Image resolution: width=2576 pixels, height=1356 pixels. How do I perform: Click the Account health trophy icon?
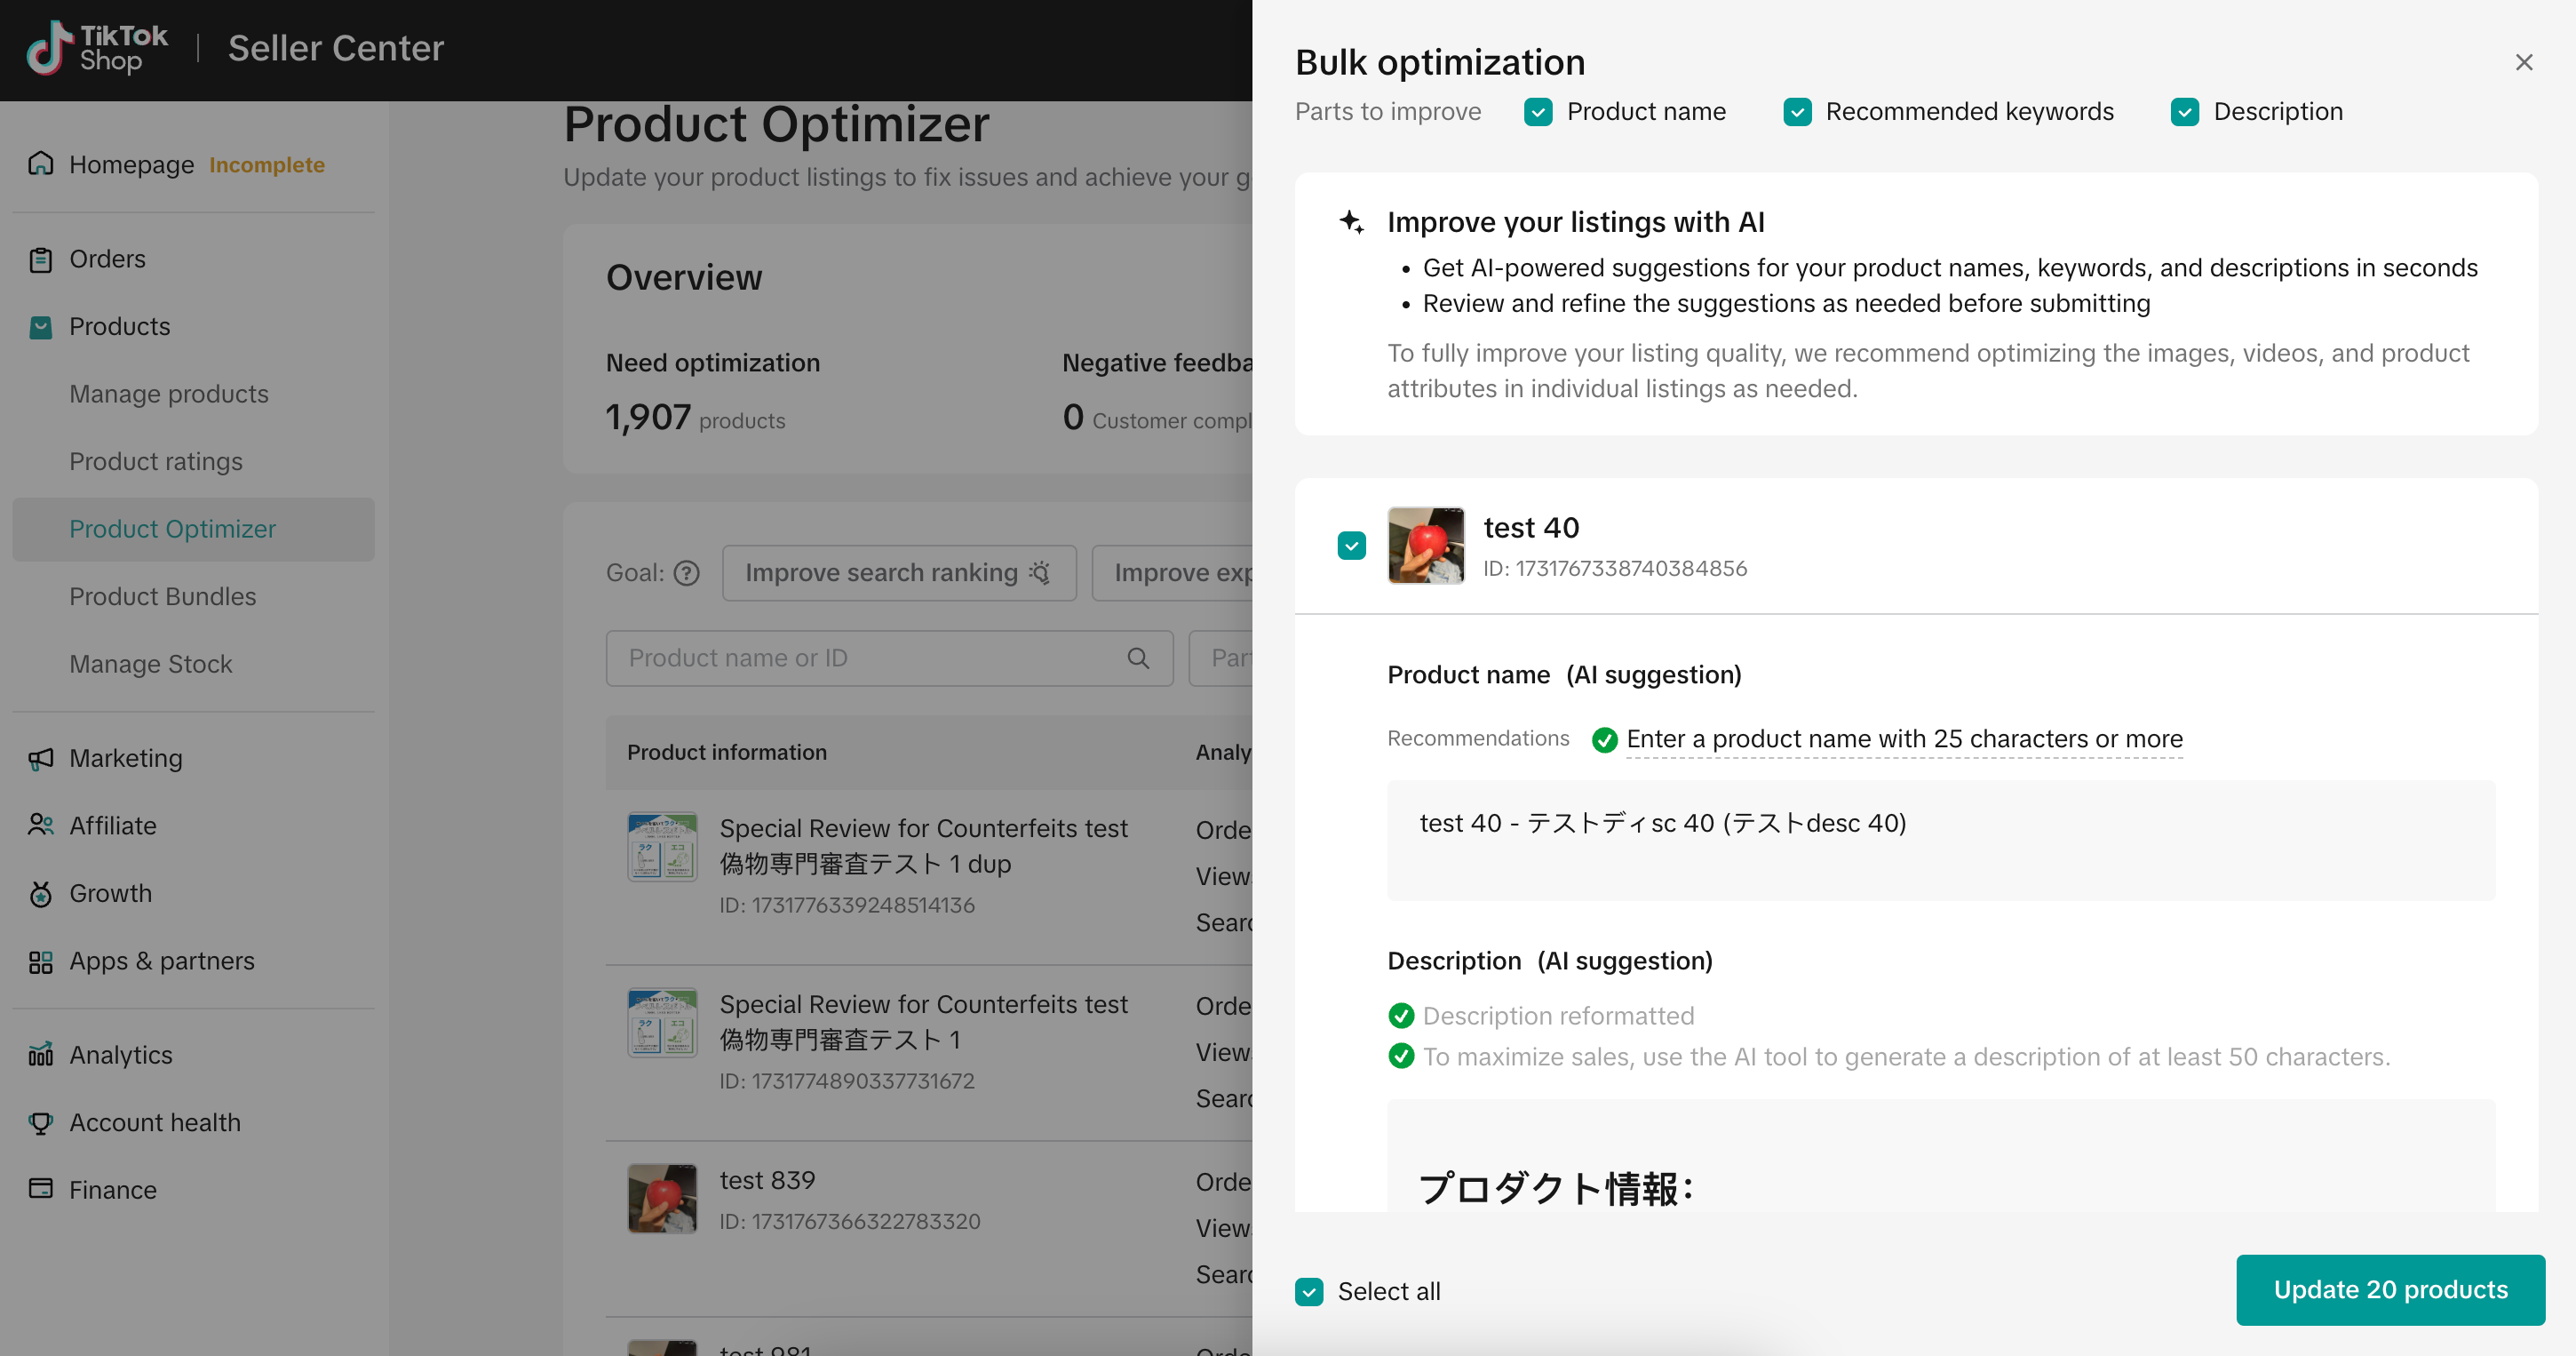(x=41, y=1123)
